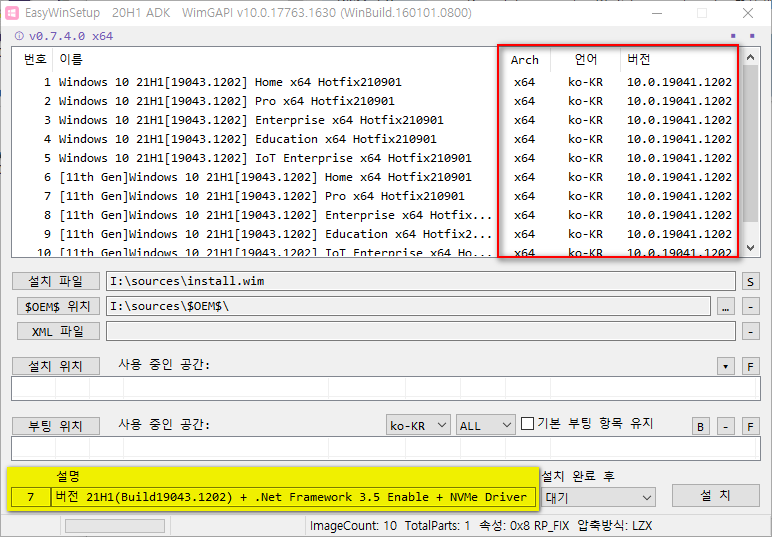Screen dimensions: 772x537
Task: Open the 설치 파일 file chooser button
Action: [56, 281]
